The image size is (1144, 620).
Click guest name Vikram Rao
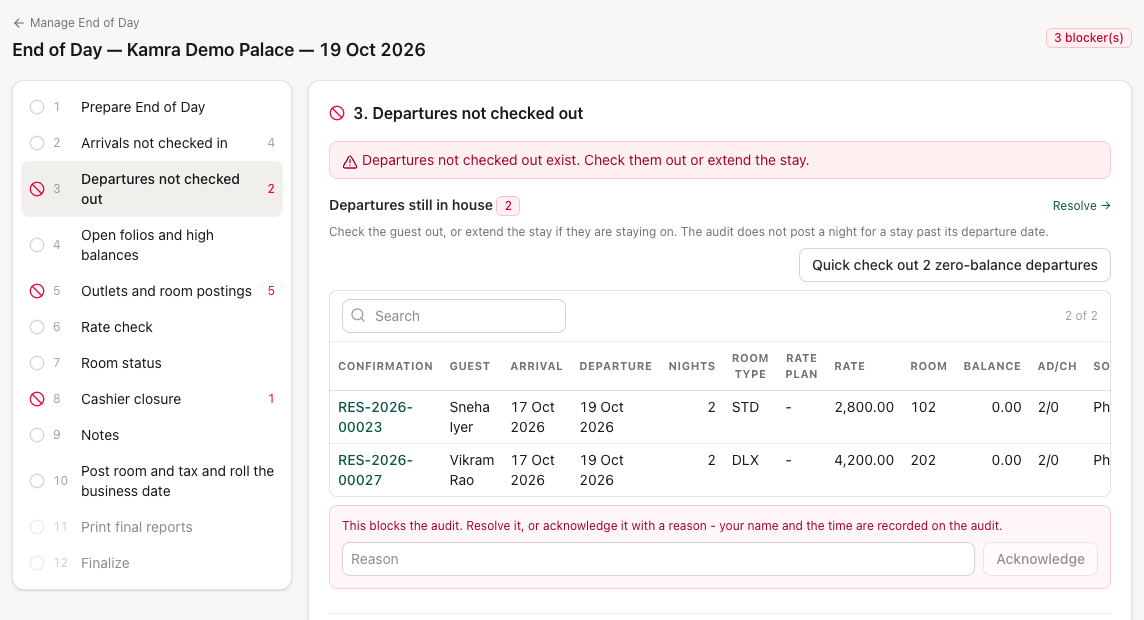[472, 470]
